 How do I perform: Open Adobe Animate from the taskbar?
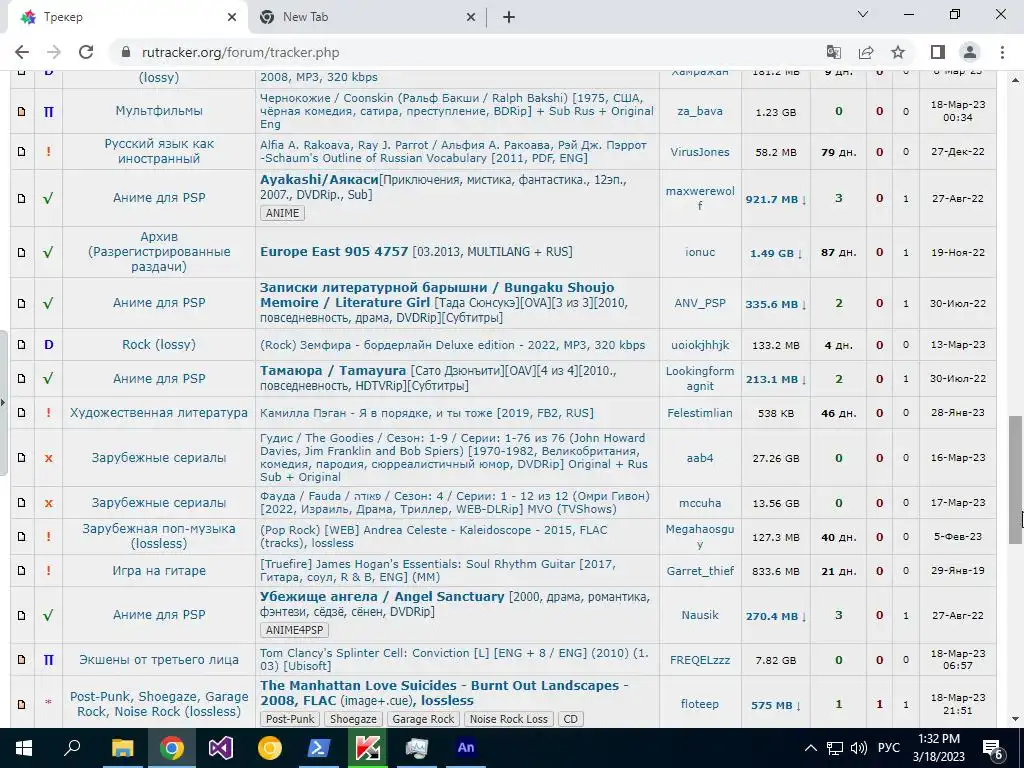point(466,748)
